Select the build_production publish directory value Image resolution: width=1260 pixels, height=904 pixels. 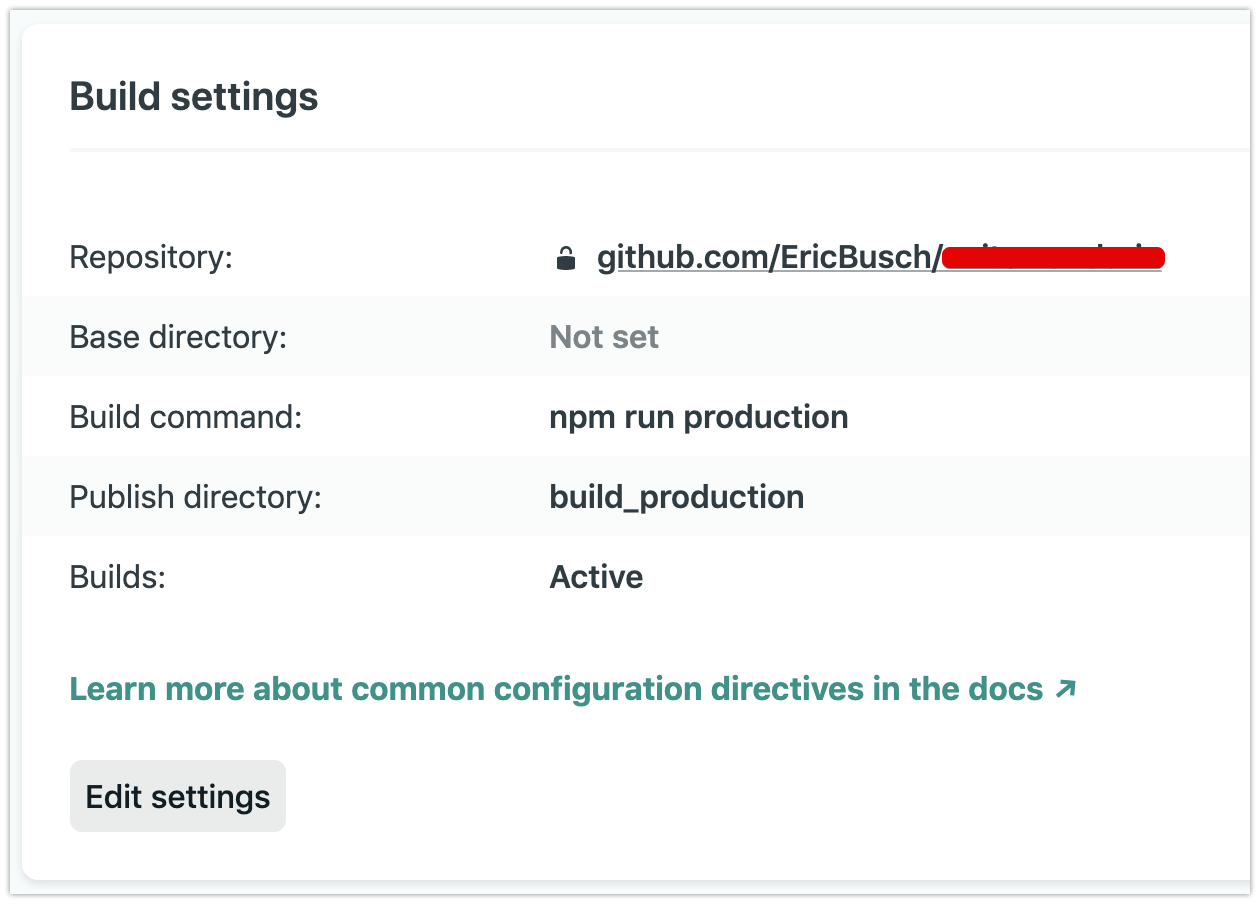click(677, 497)
